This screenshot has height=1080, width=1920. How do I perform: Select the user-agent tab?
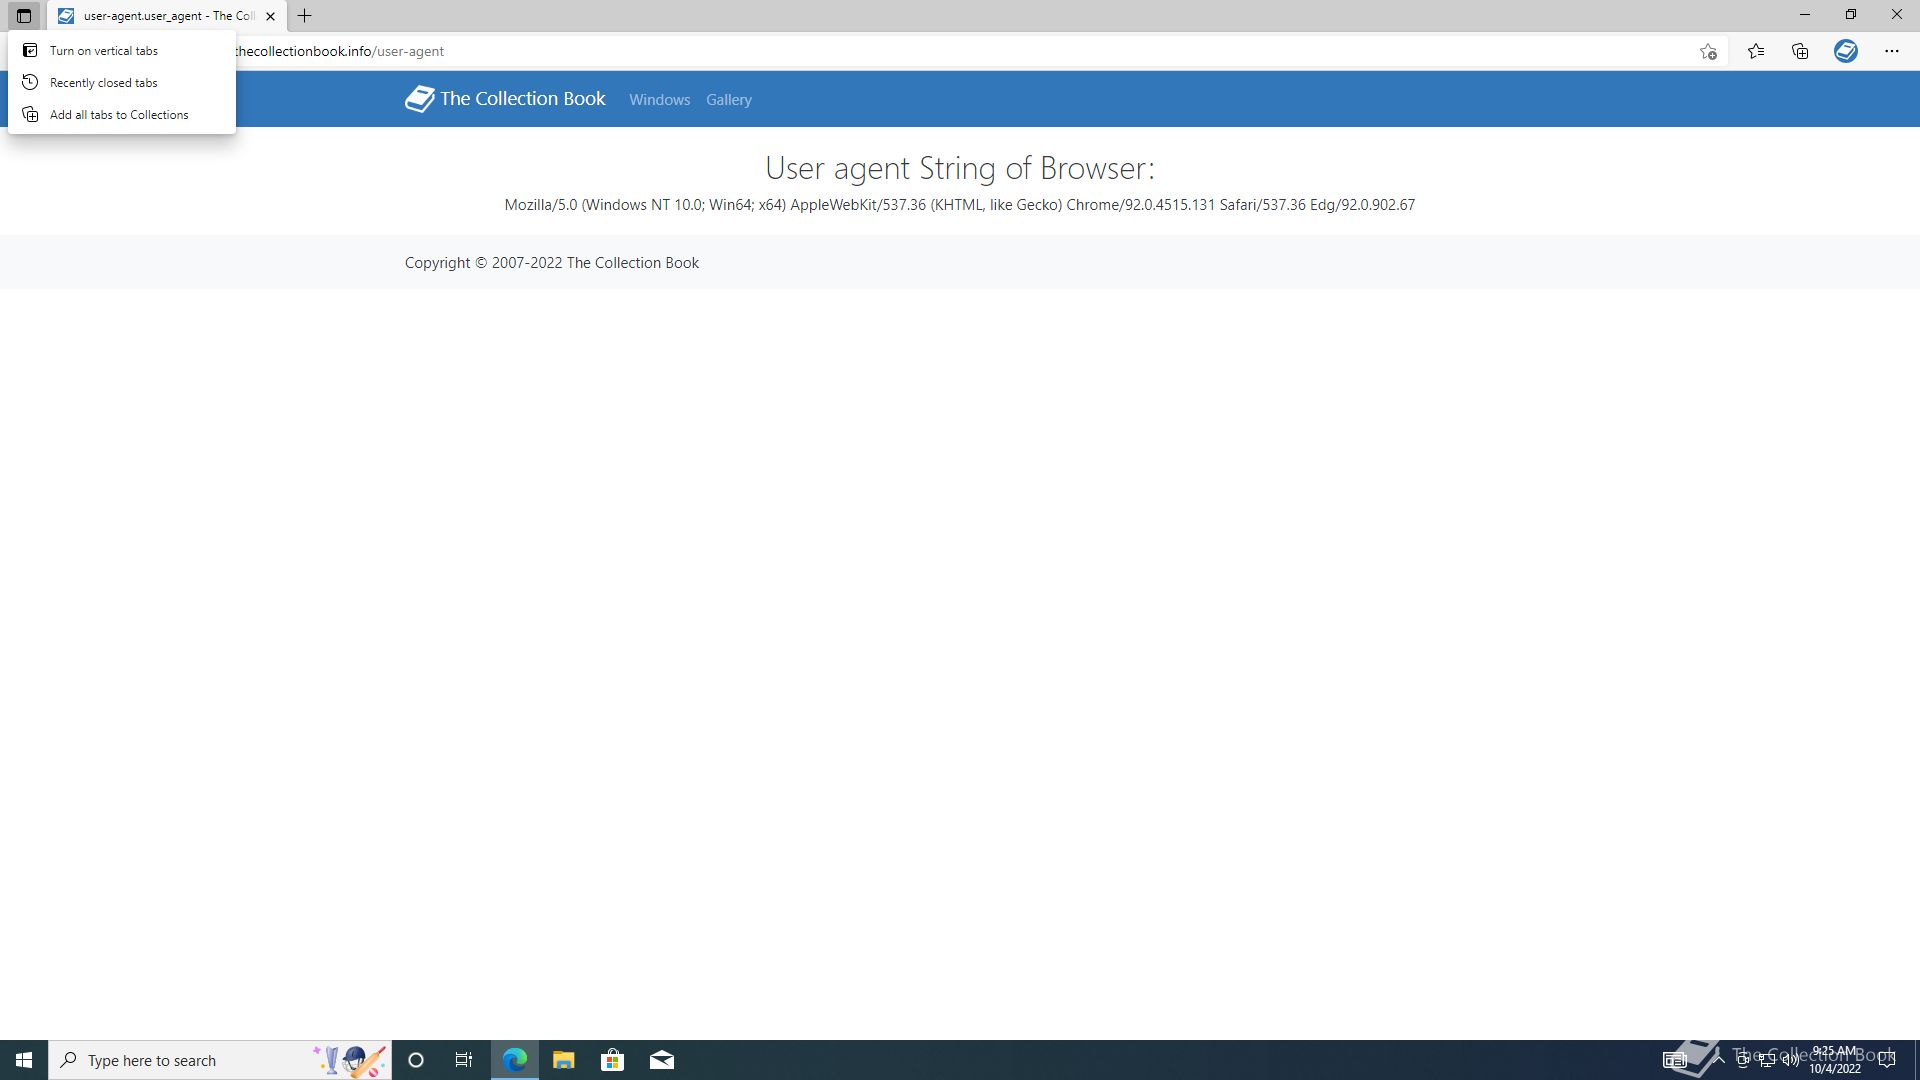tap(167, 16)
